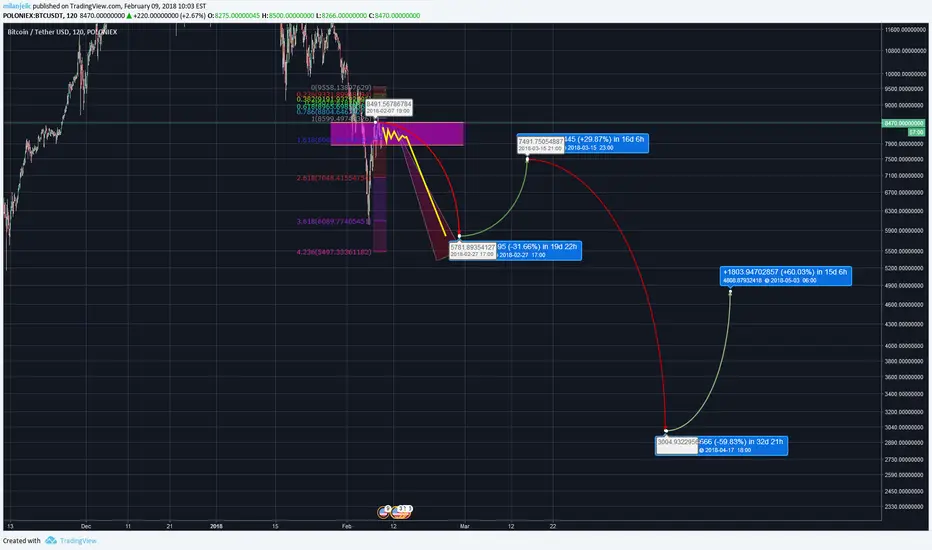932x550 pixels.
Task: Click the Feb label on the time axis
Action: [x=347, y=526]
